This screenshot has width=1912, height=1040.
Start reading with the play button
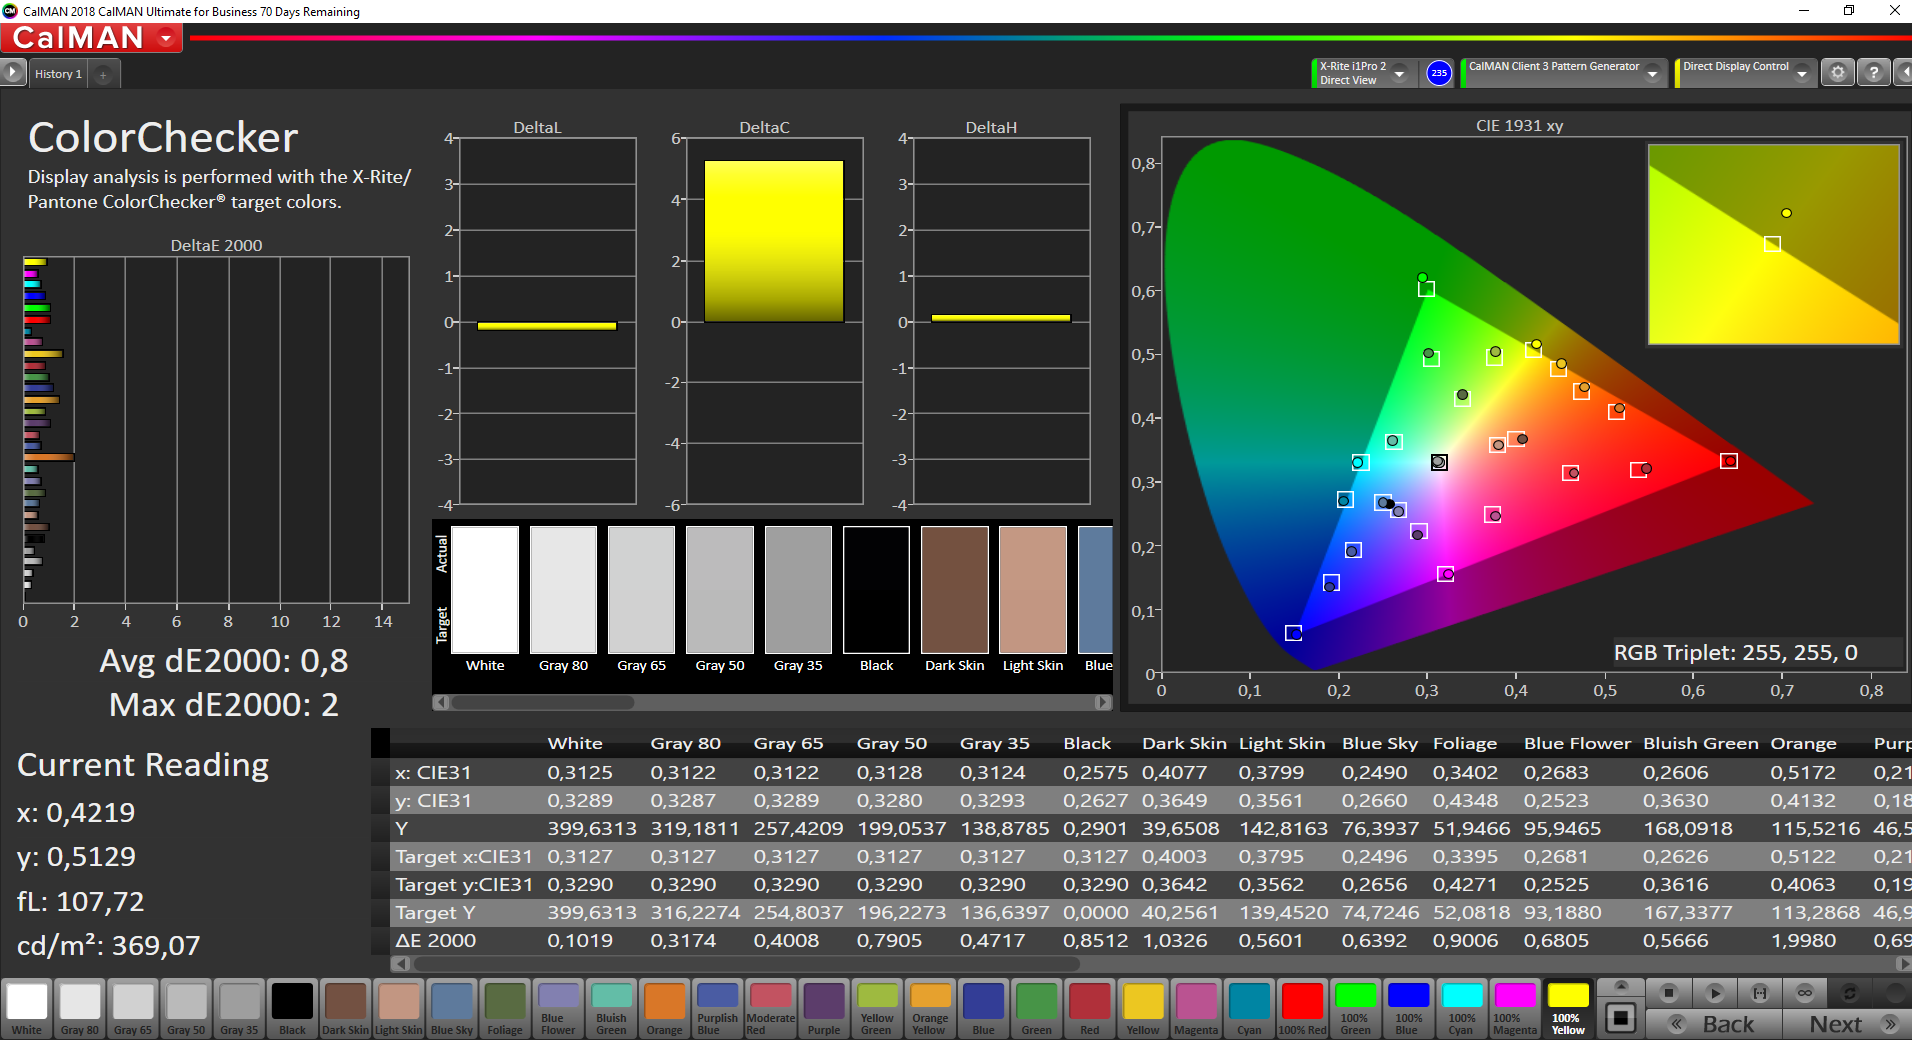pos(1714,993)
